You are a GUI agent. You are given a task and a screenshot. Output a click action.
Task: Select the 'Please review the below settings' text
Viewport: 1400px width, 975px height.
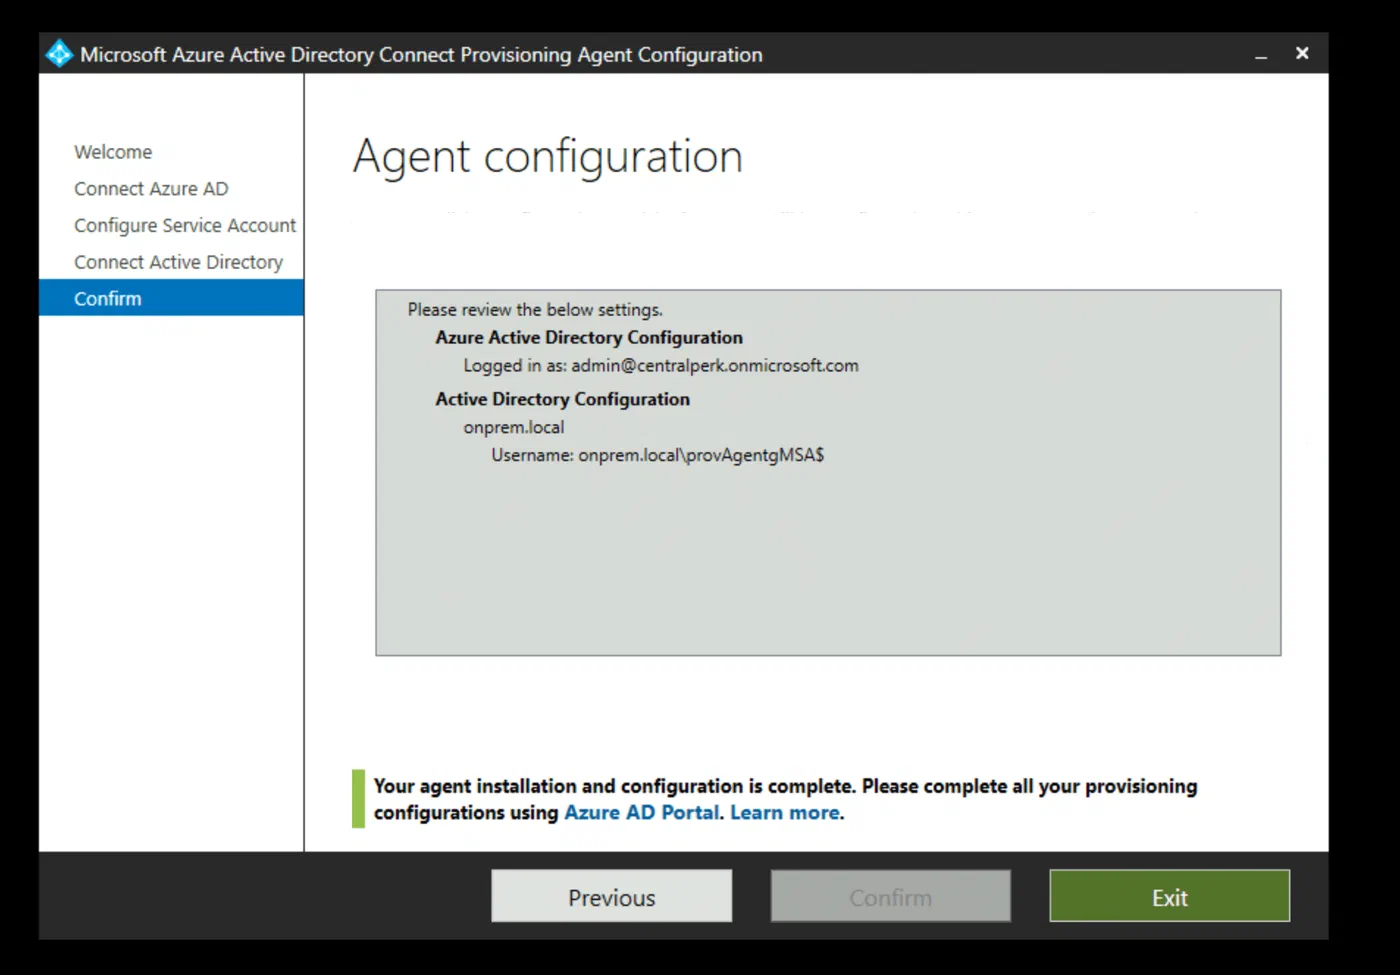point(535,310)
